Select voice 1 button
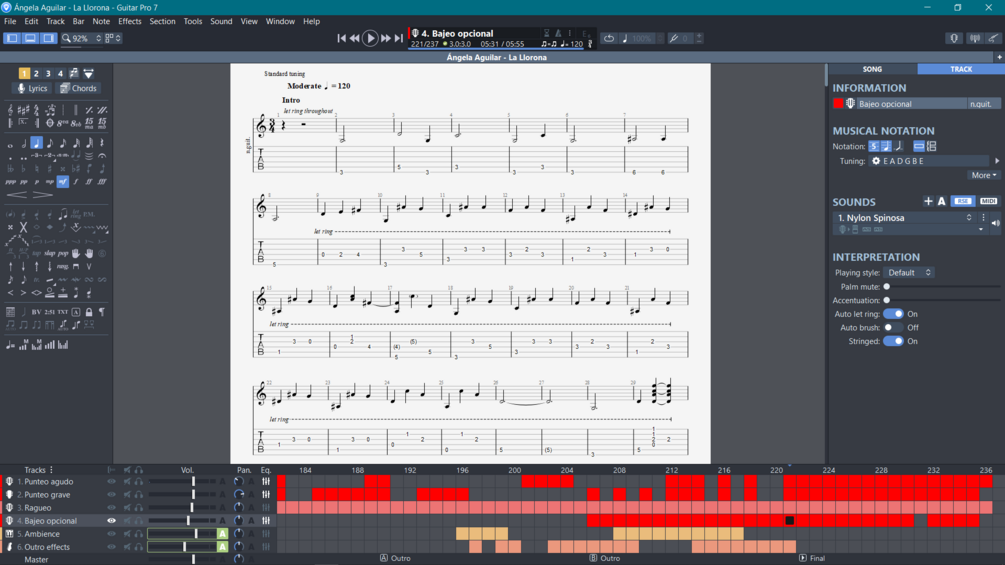Viewport: 1005px width, 565px height. pos(24,73)
